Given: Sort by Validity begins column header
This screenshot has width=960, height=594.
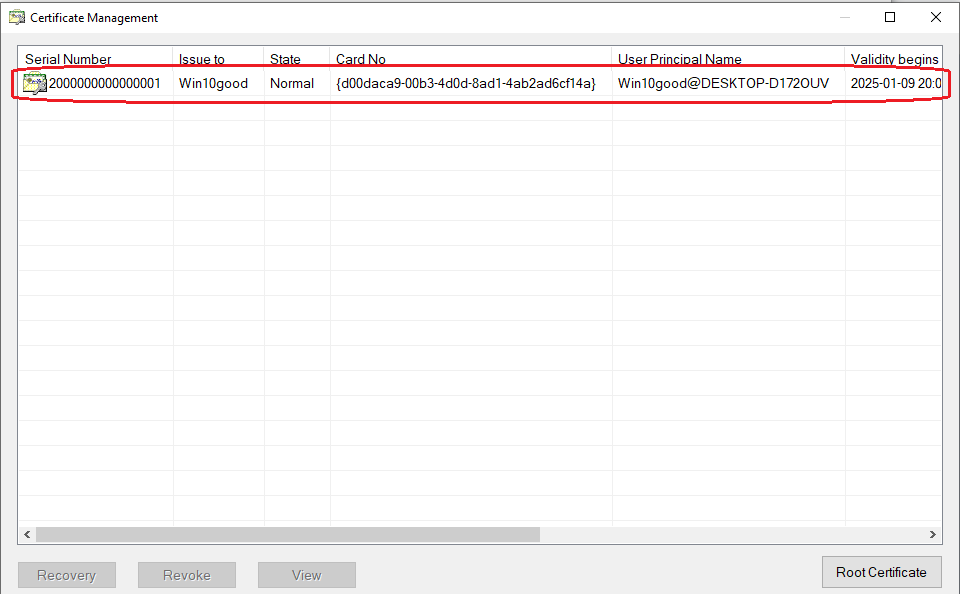Looking at the screenshot, I should (893, 59).
